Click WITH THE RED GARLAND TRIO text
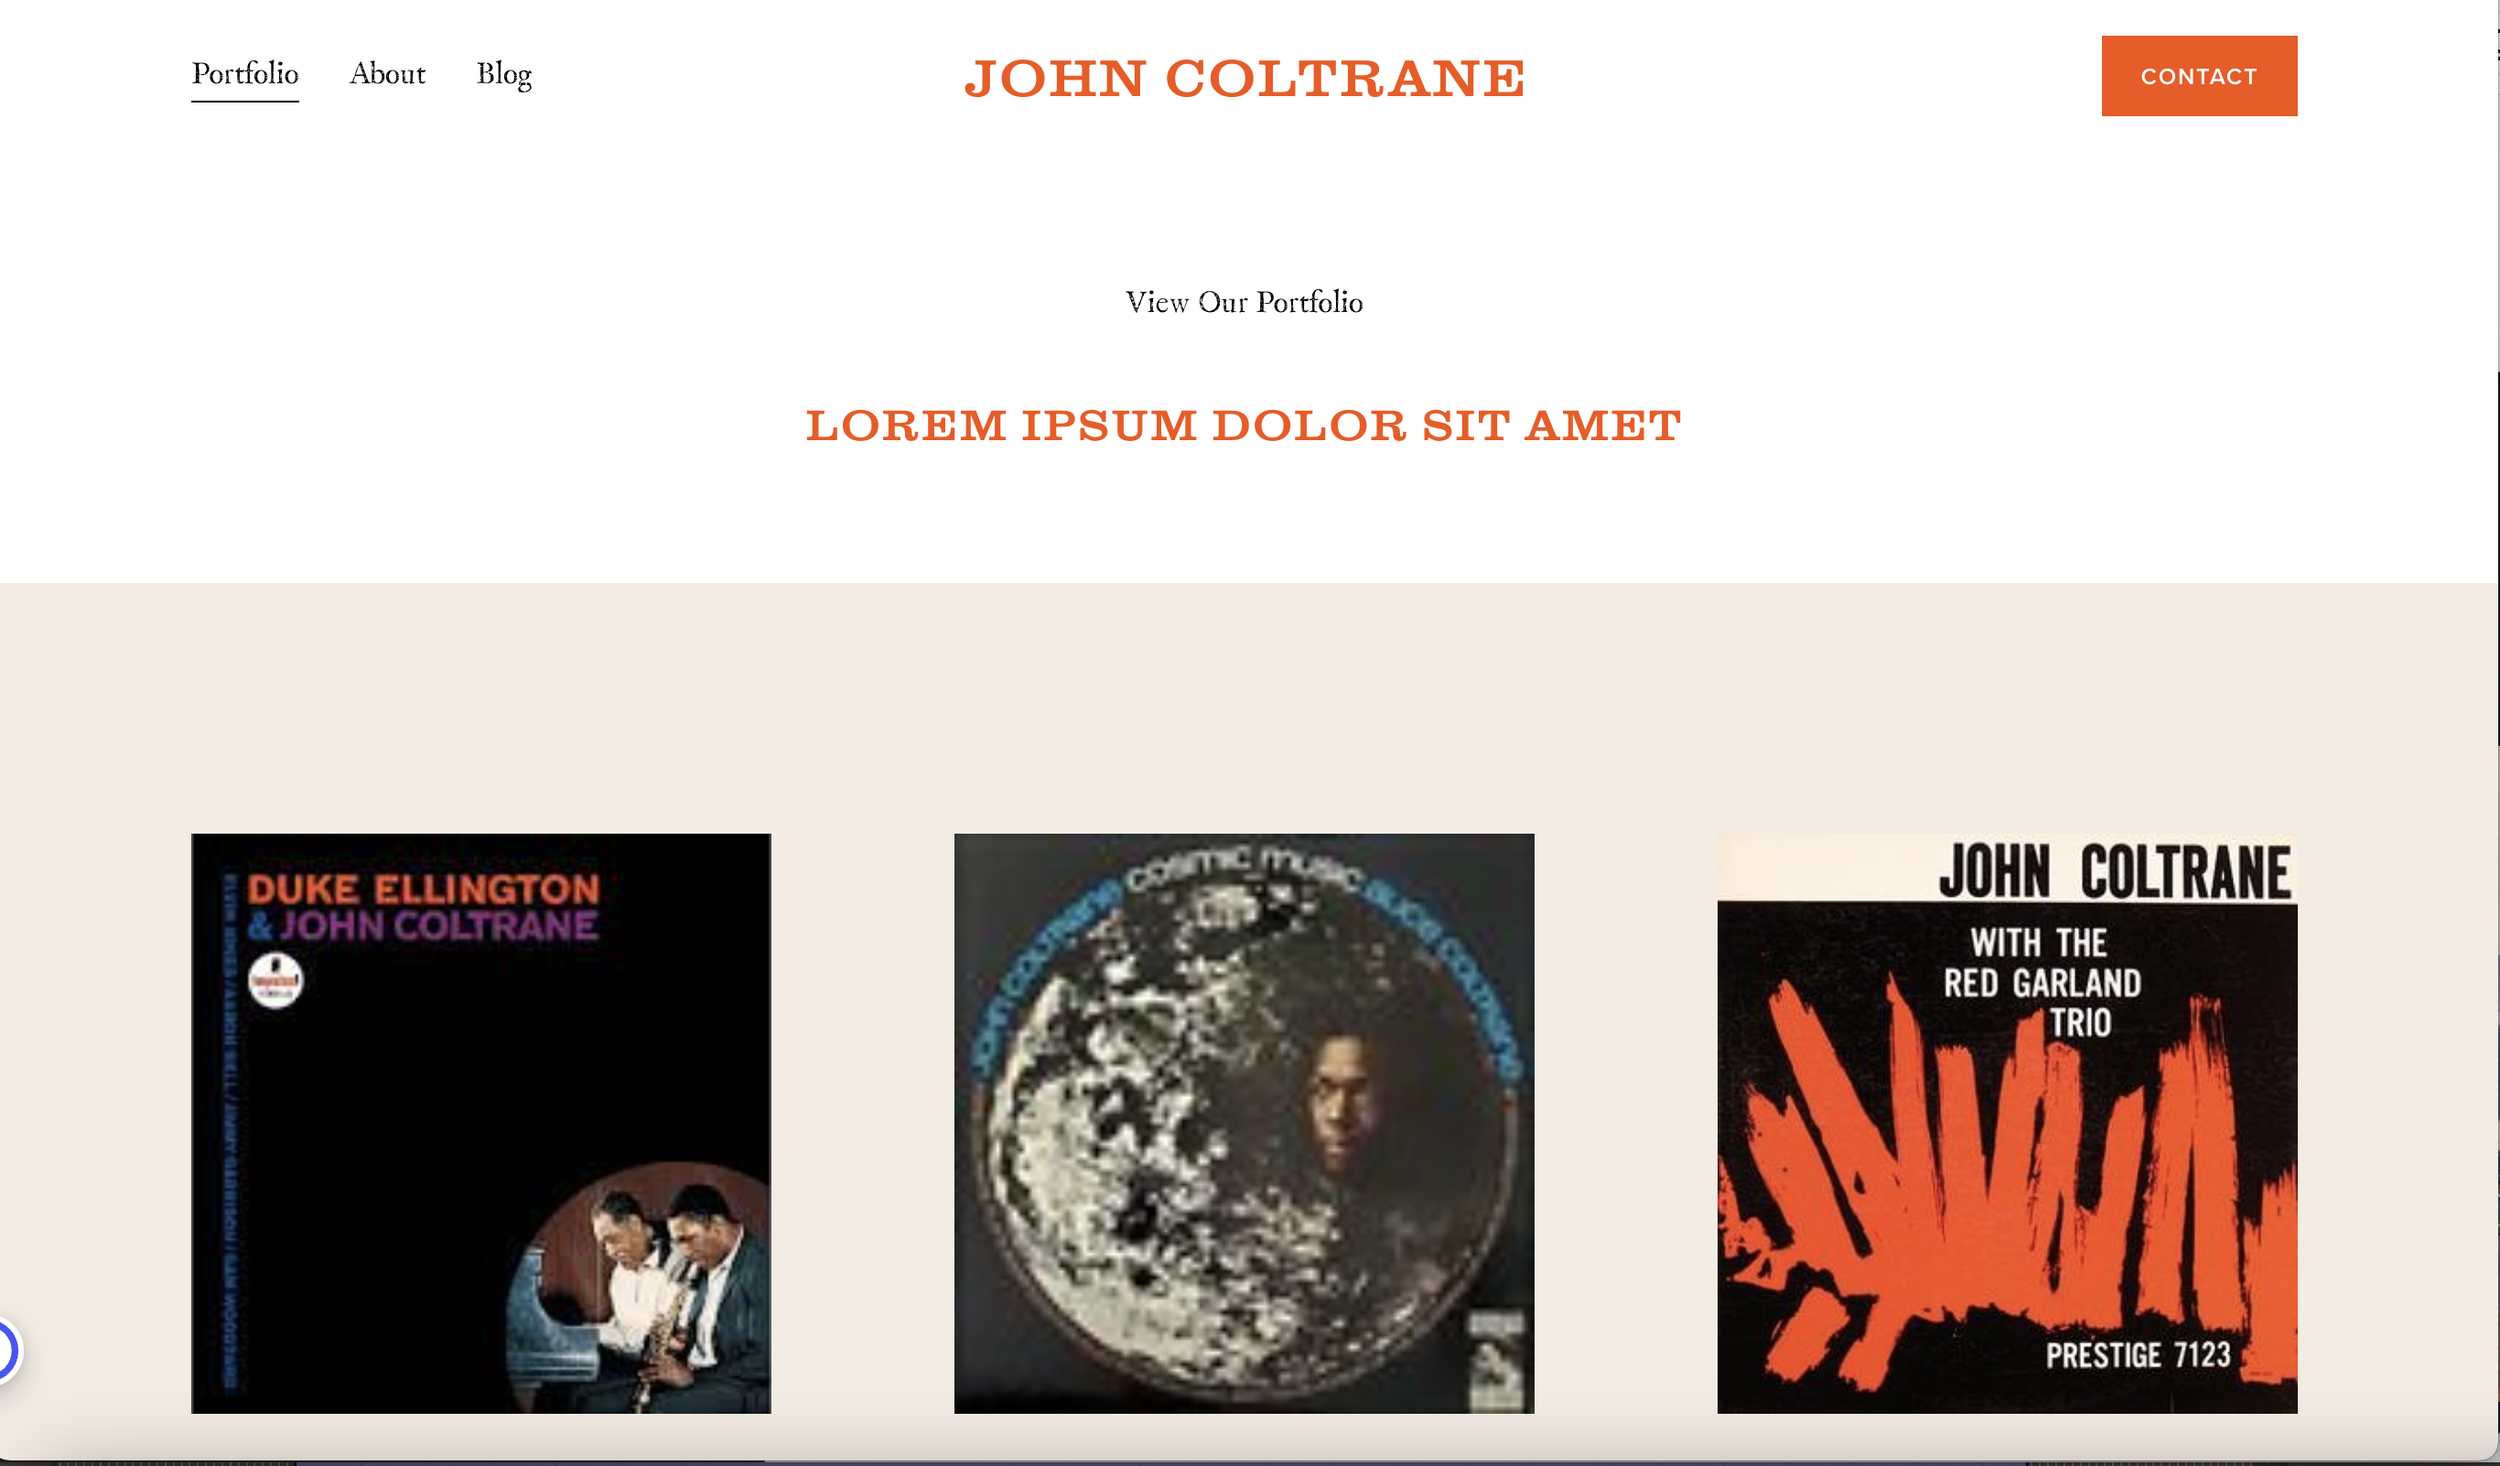This screenshot has width=2500, height=1466. pos(2041,983)
